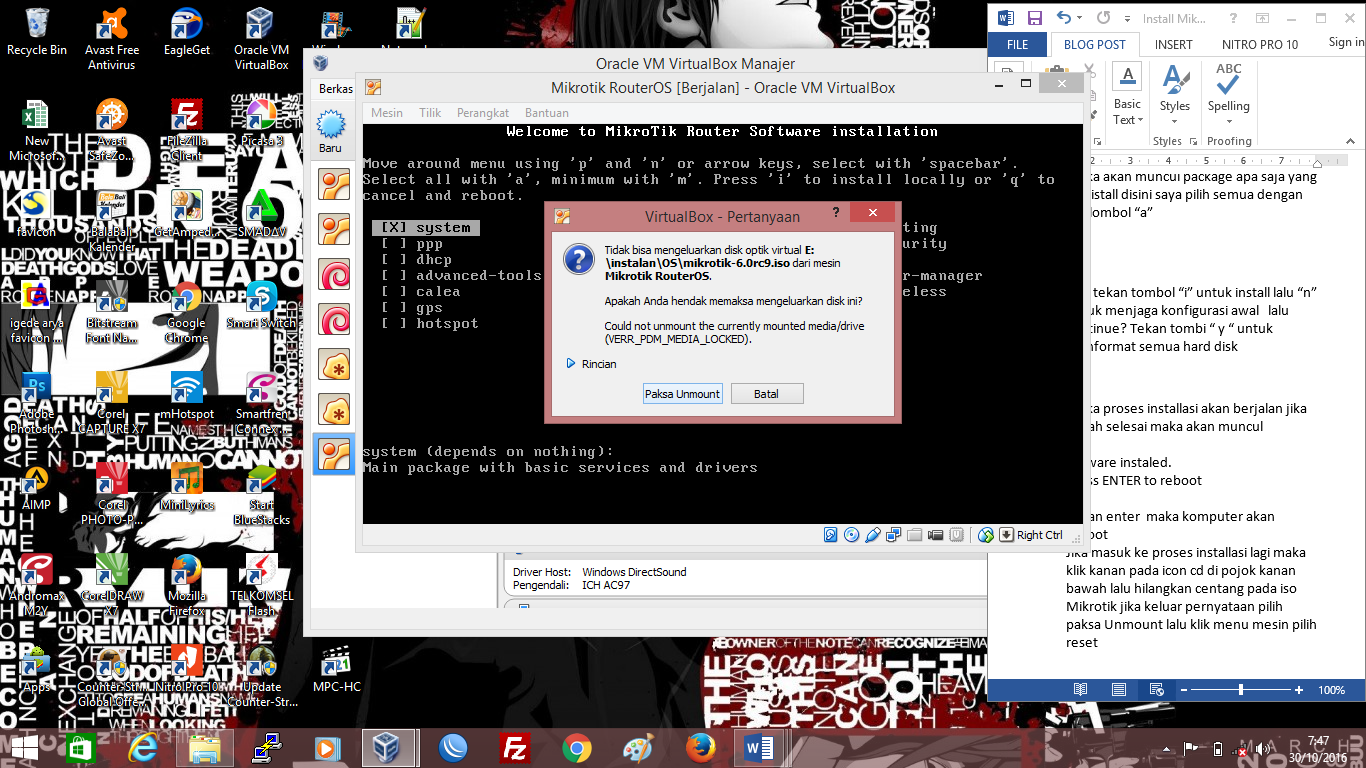Open Ribbon Display Options in Word
Image resolution: width=1366 pixels, height=768 pixels.
click(1262, 18)
